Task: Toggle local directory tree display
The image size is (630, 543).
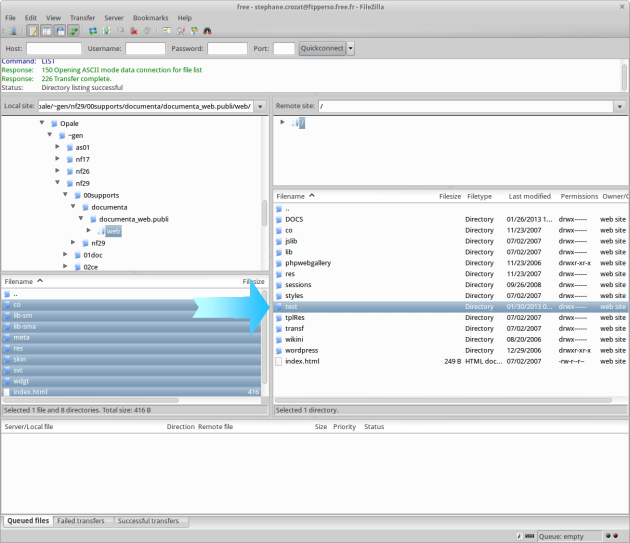Action: (x=47, y=31)
